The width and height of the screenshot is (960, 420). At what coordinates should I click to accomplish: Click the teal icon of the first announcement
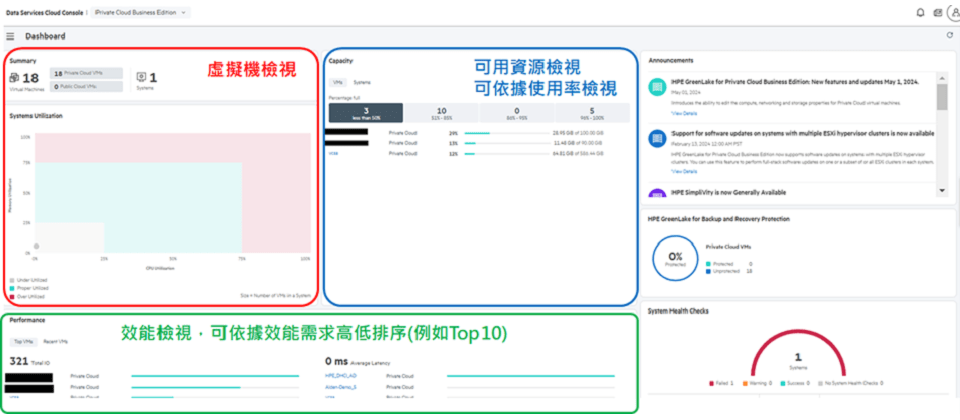pyautogui.click(x=656, y=88)
